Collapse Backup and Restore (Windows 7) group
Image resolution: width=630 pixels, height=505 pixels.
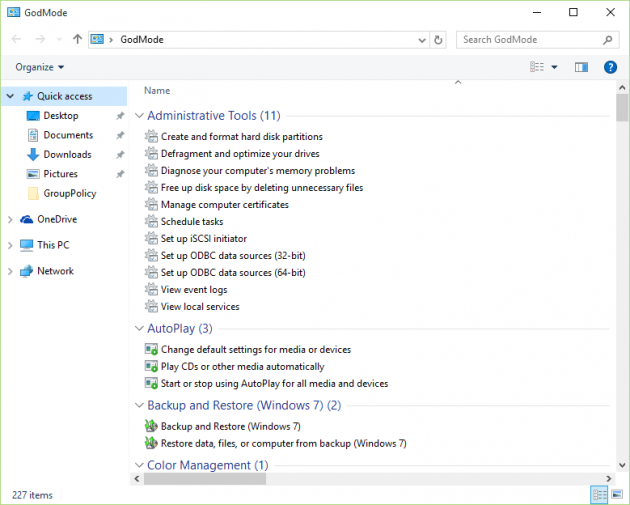click(x=139, y=405)
